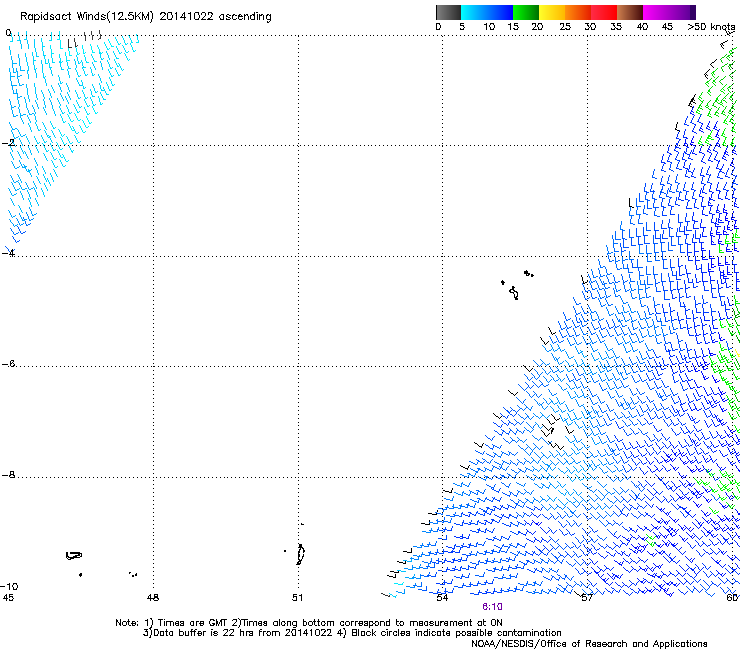Viewport: 740px width, 650px height.
Task: Click the latitude label -8
Action: (x=8, y=475)
